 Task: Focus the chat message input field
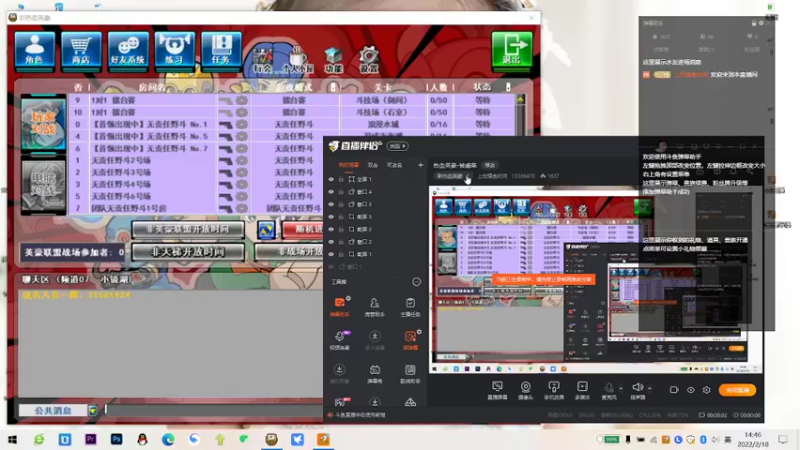(213, 410)
